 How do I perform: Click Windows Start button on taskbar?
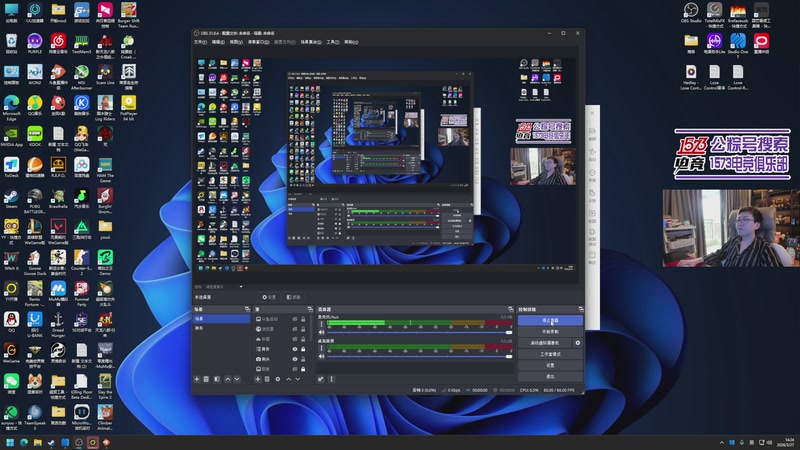(10, 442)
